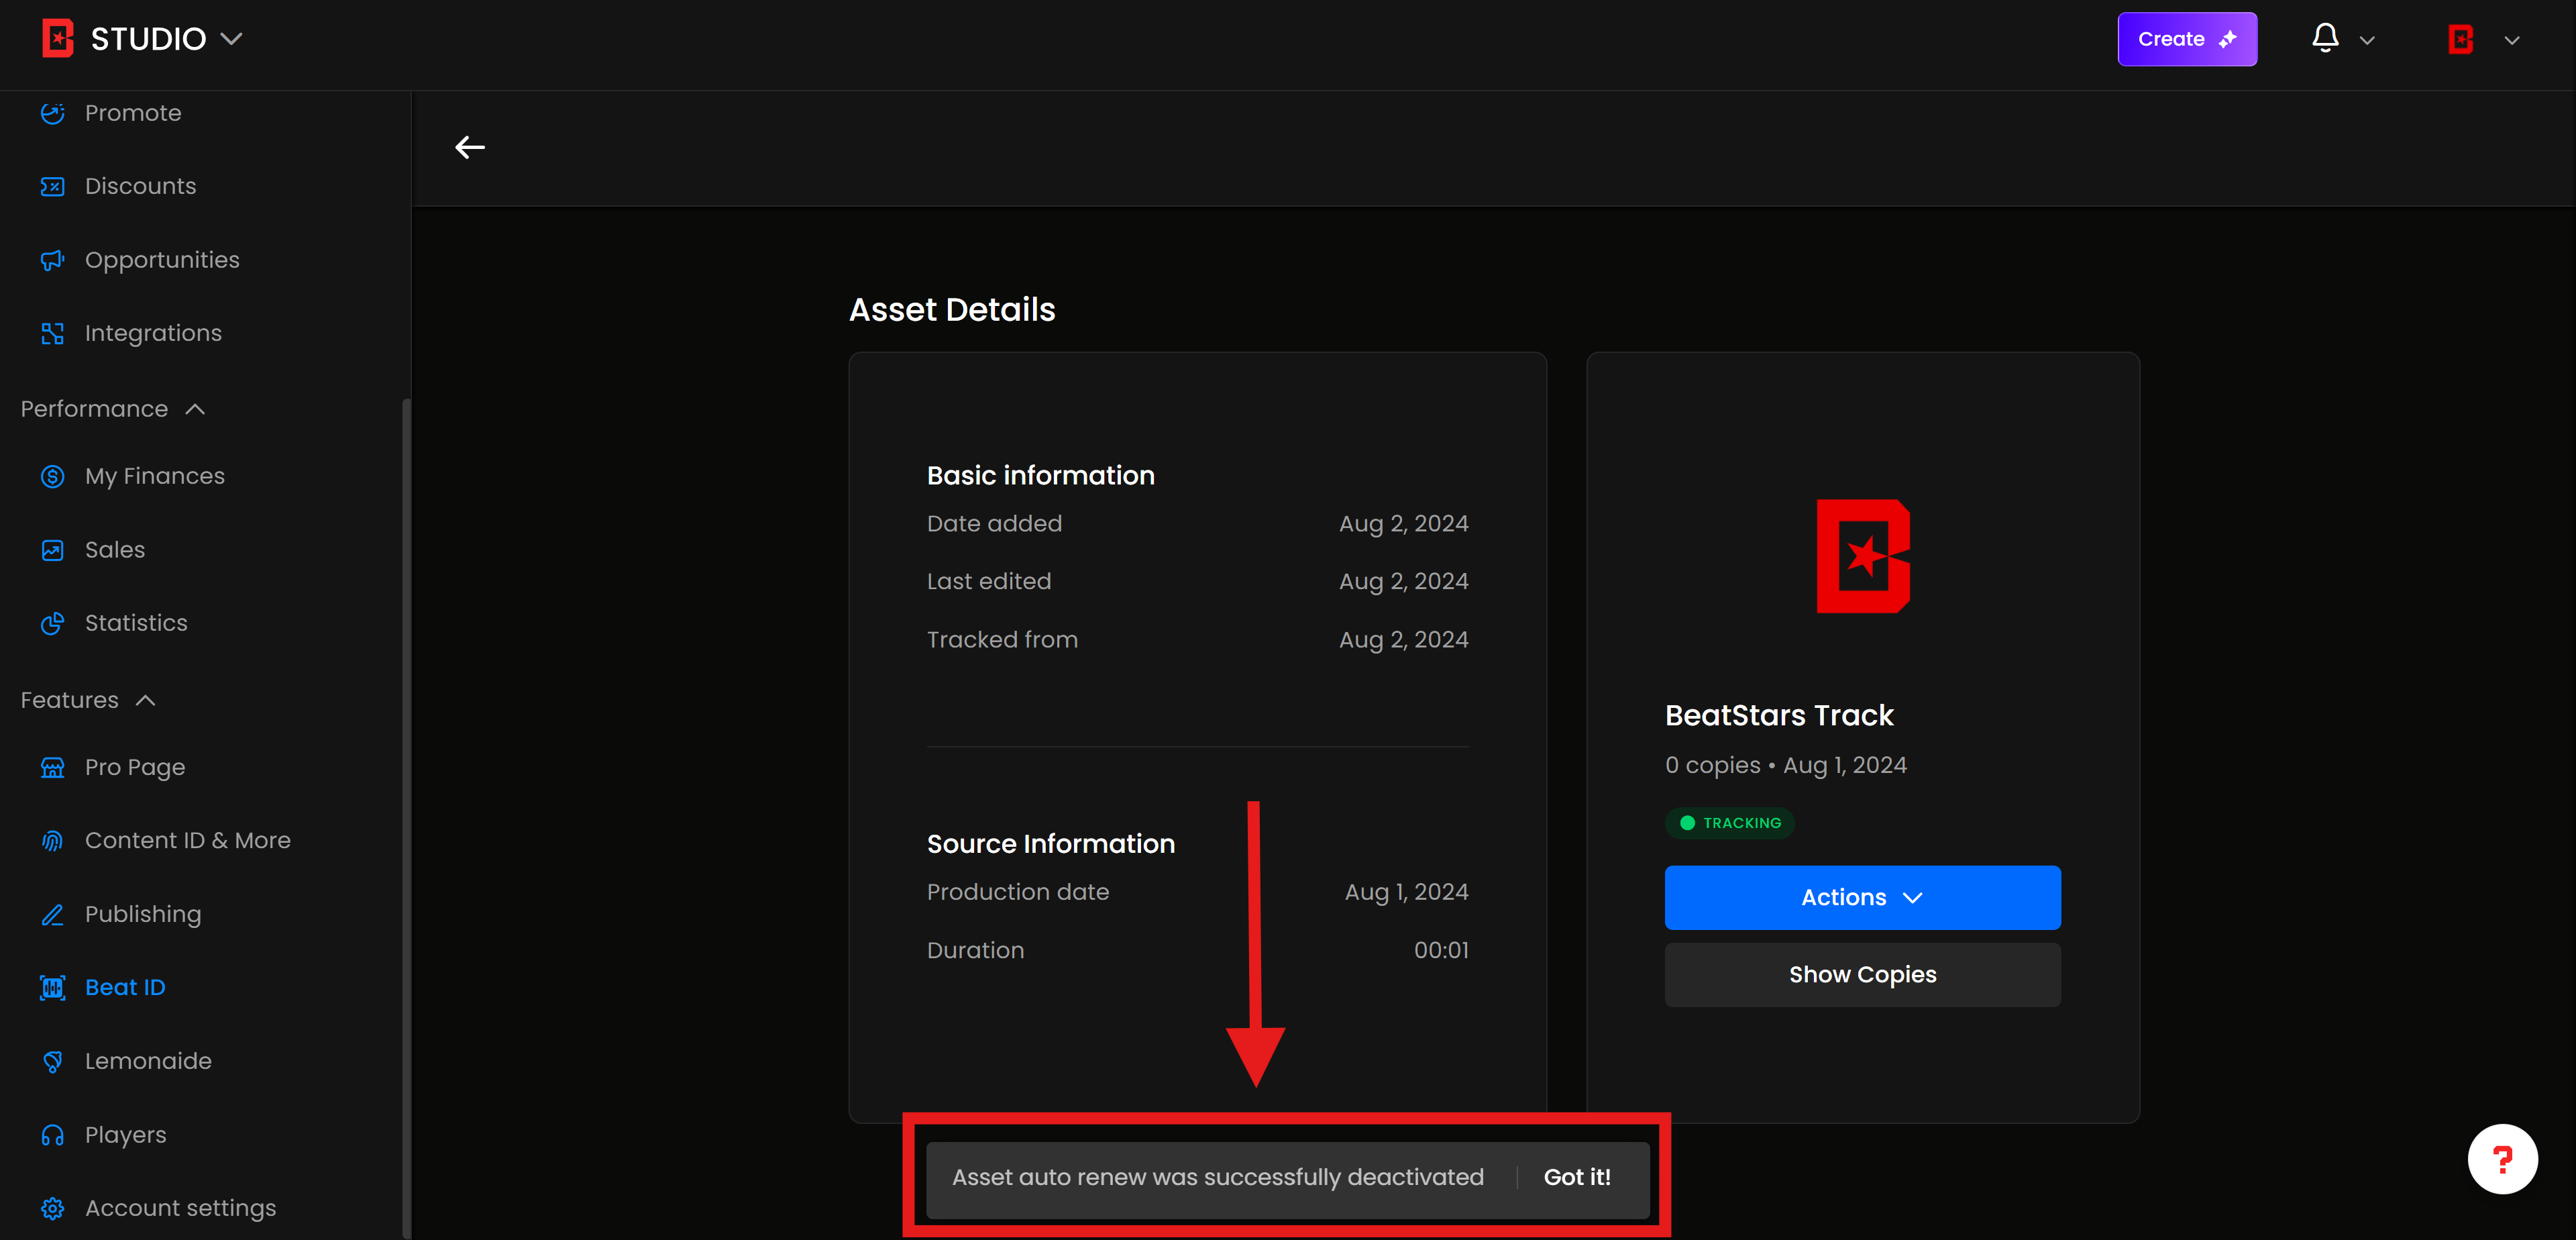Expand the notifications dropdown chevron
2576x1240 pixels.
2367,40
